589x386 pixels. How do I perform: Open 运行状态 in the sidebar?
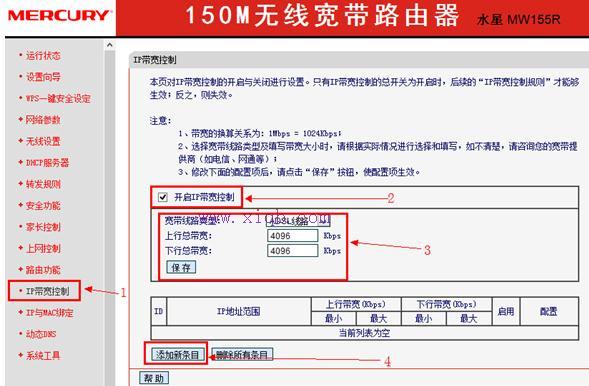(x=43, y=56)
